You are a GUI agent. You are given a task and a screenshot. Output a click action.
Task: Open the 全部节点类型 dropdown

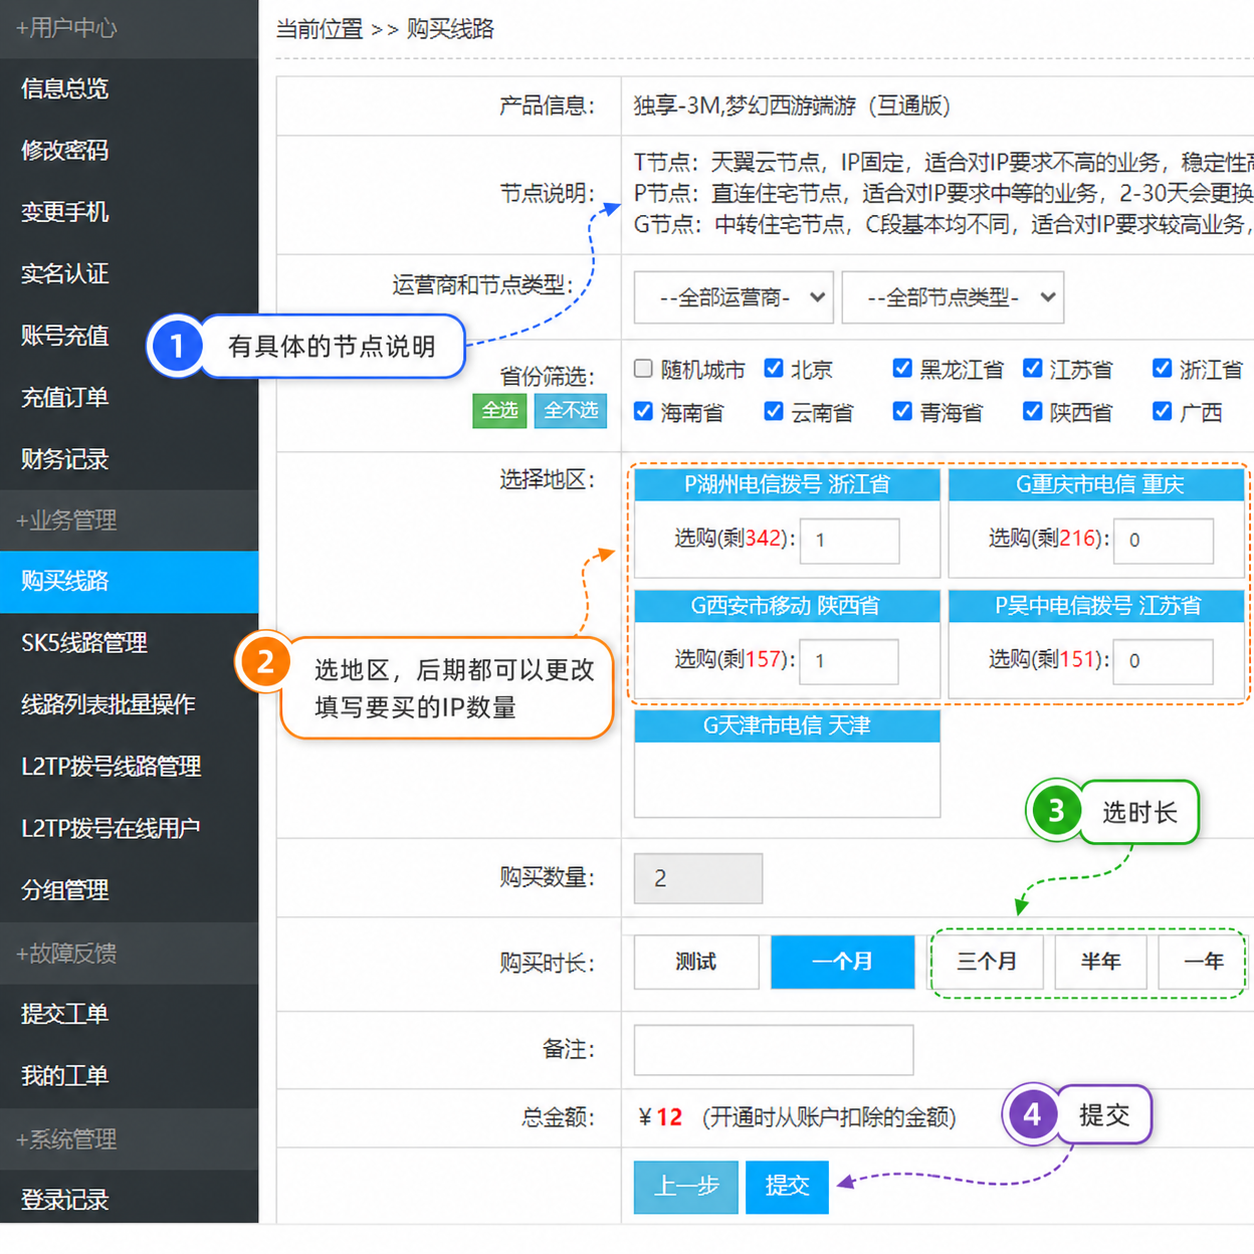pos(953,298)
